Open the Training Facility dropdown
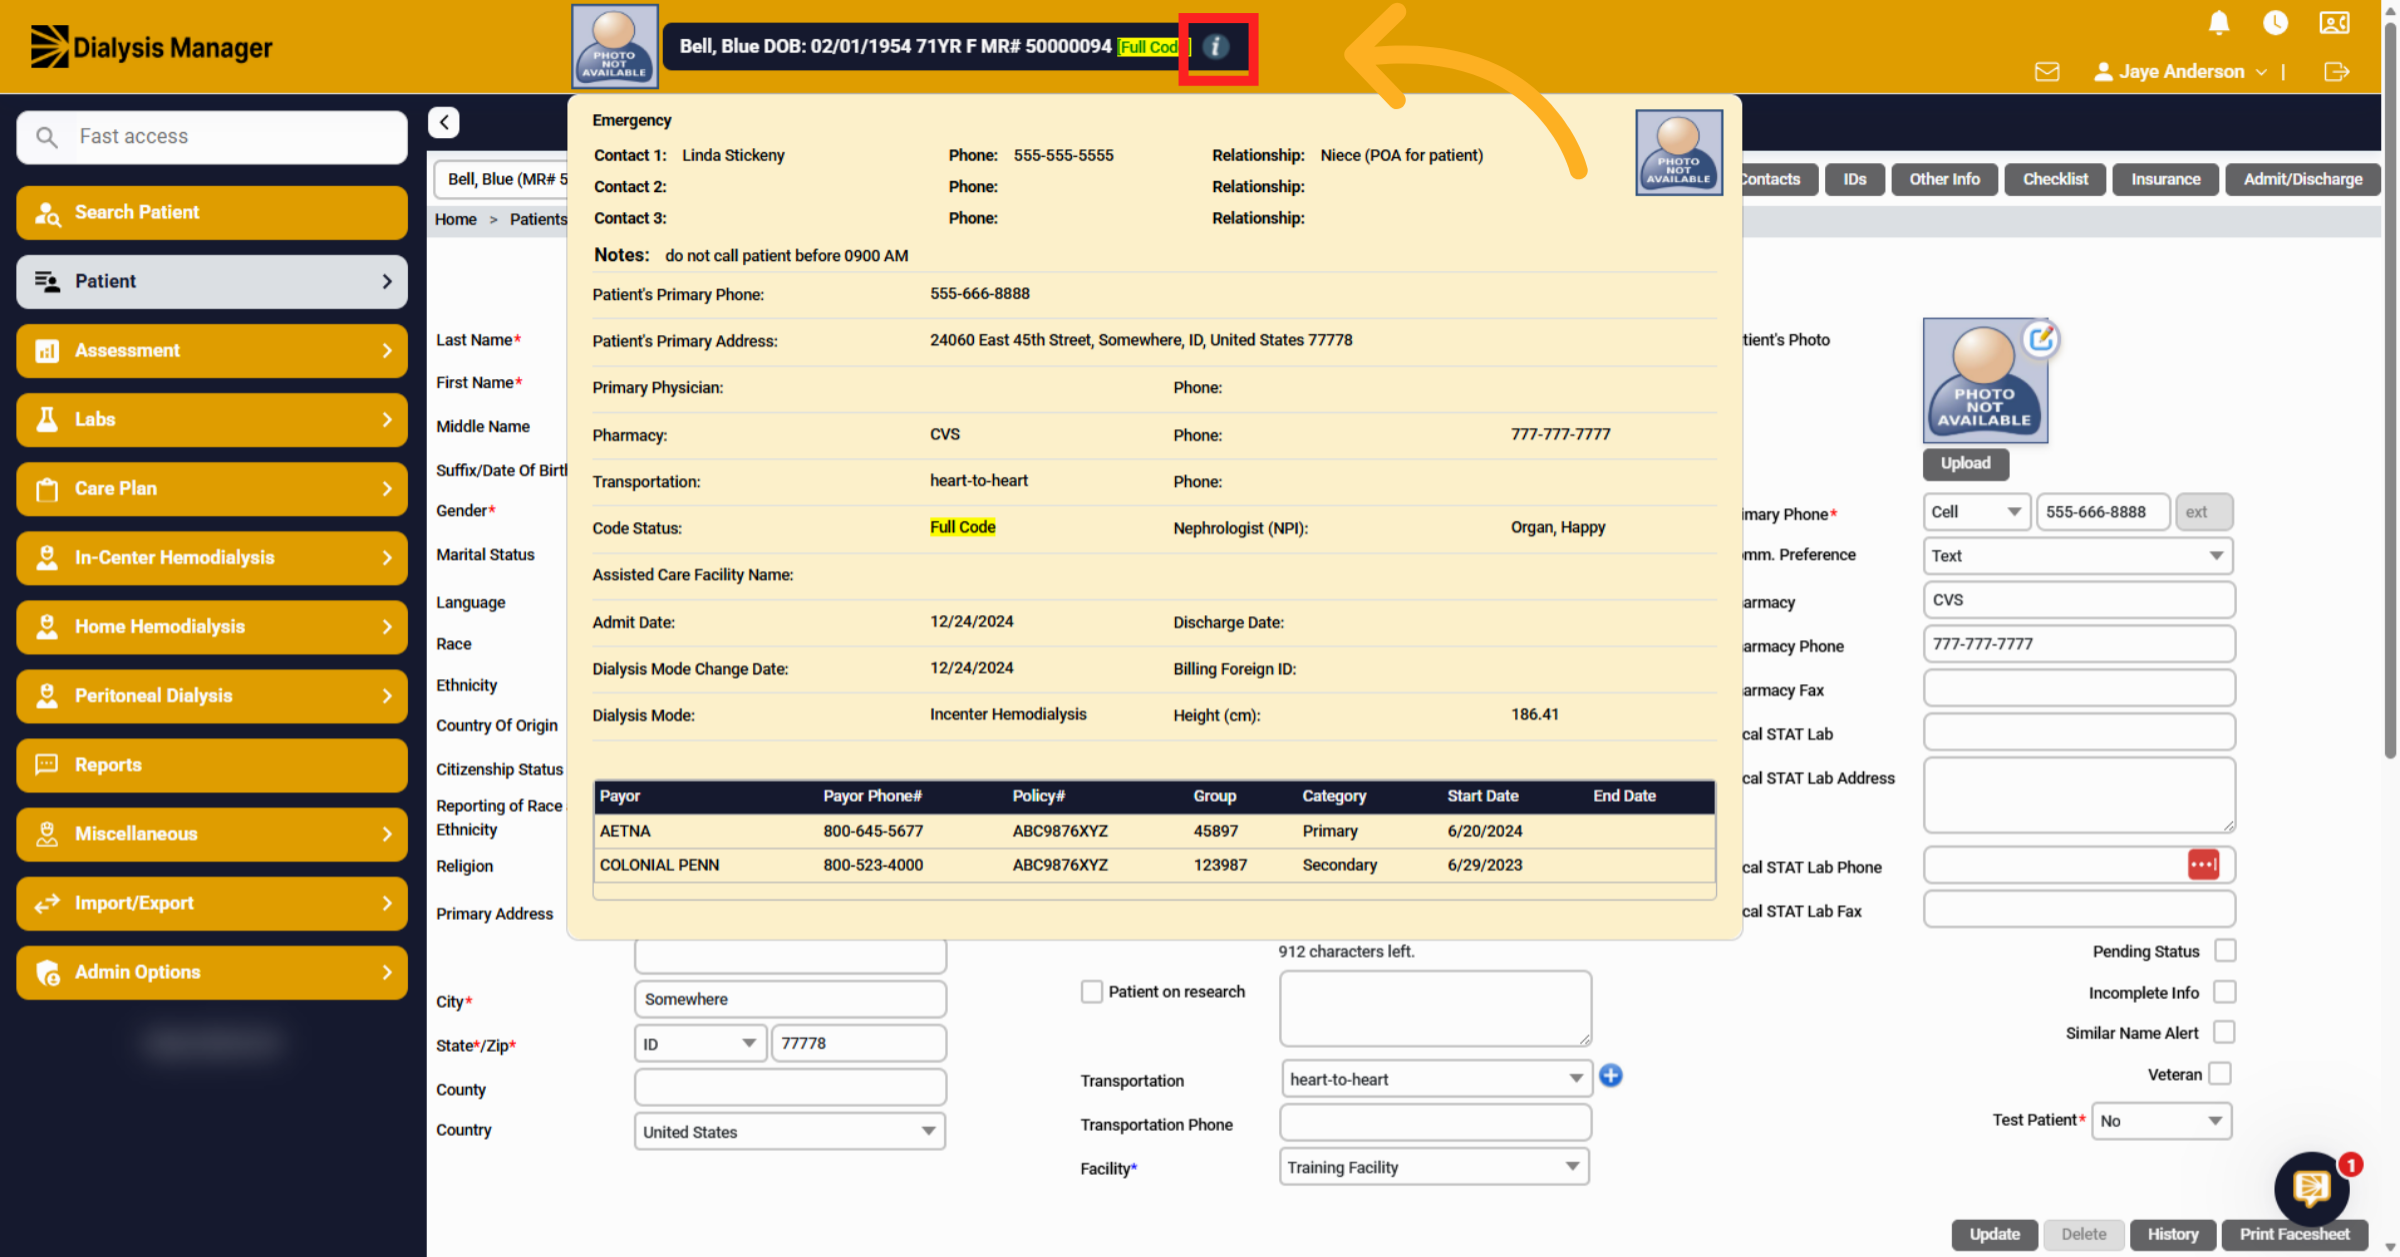Viewport: 2400px width, 1257px height. click(1434, 1167)
